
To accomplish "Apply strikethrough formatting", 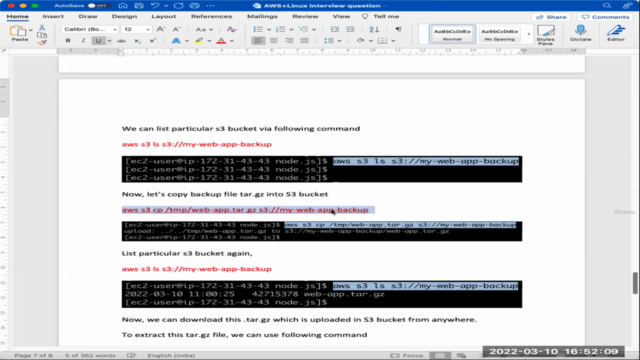I will pos(121,41).
